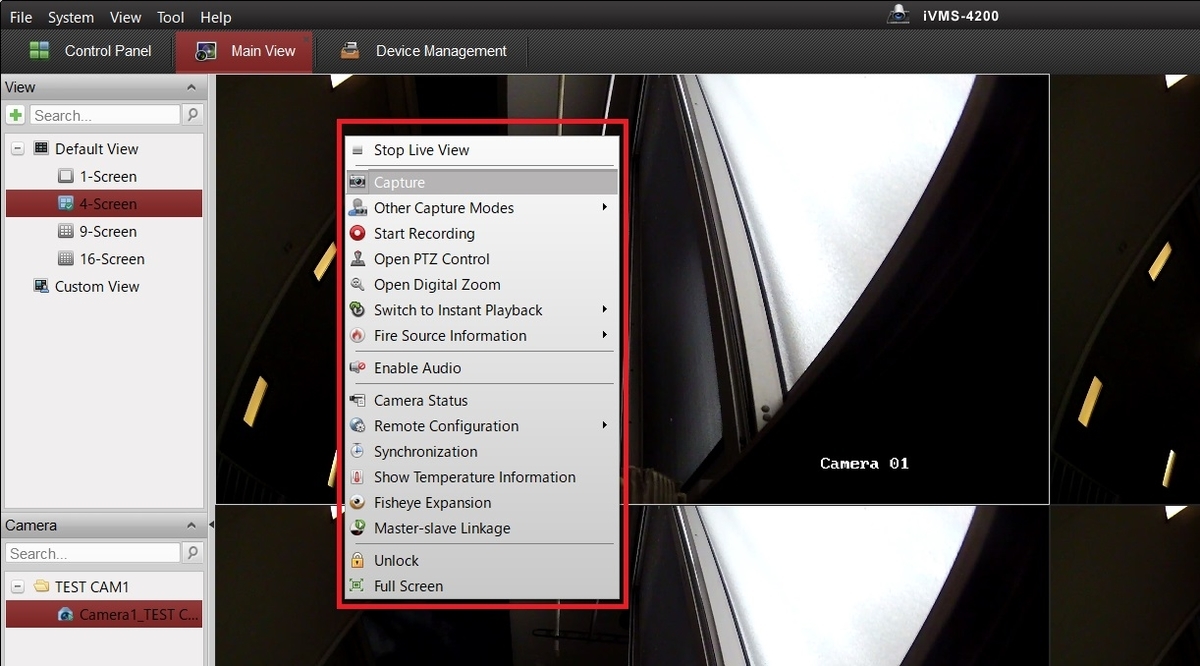The width and height of the screenshot is (1200, 666).
Task: Click the Stop Live View icon
Action: click(357, 150)
